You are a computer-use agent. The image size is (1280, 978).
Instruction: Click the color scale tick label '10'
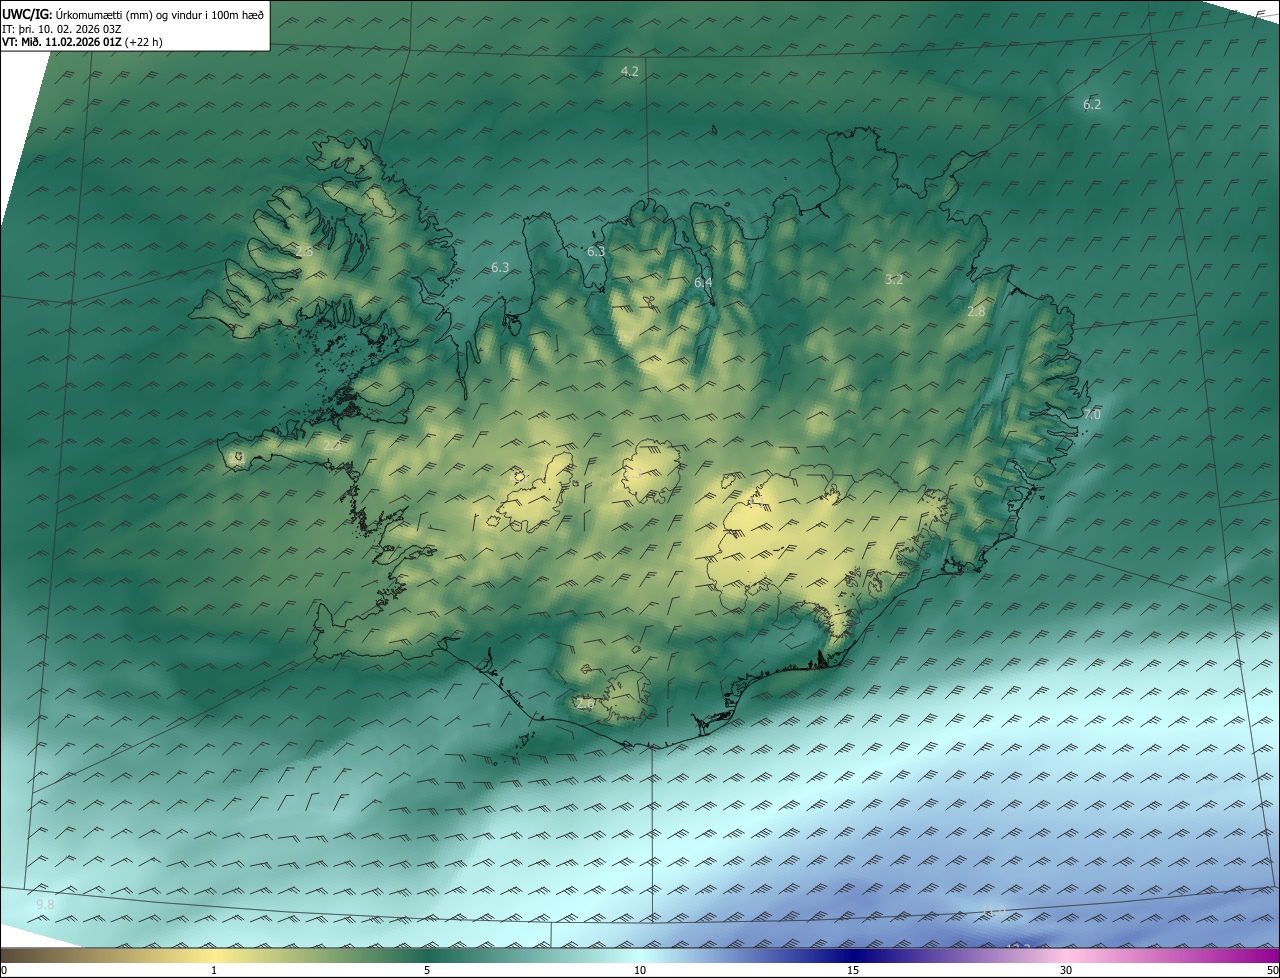coord(640,970)
